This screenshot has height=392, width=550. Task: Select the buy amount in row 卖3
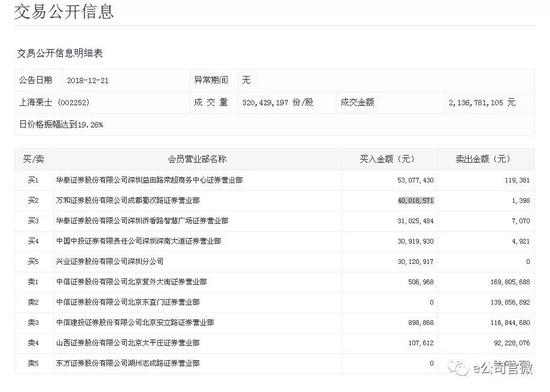(x=421, y=323)
